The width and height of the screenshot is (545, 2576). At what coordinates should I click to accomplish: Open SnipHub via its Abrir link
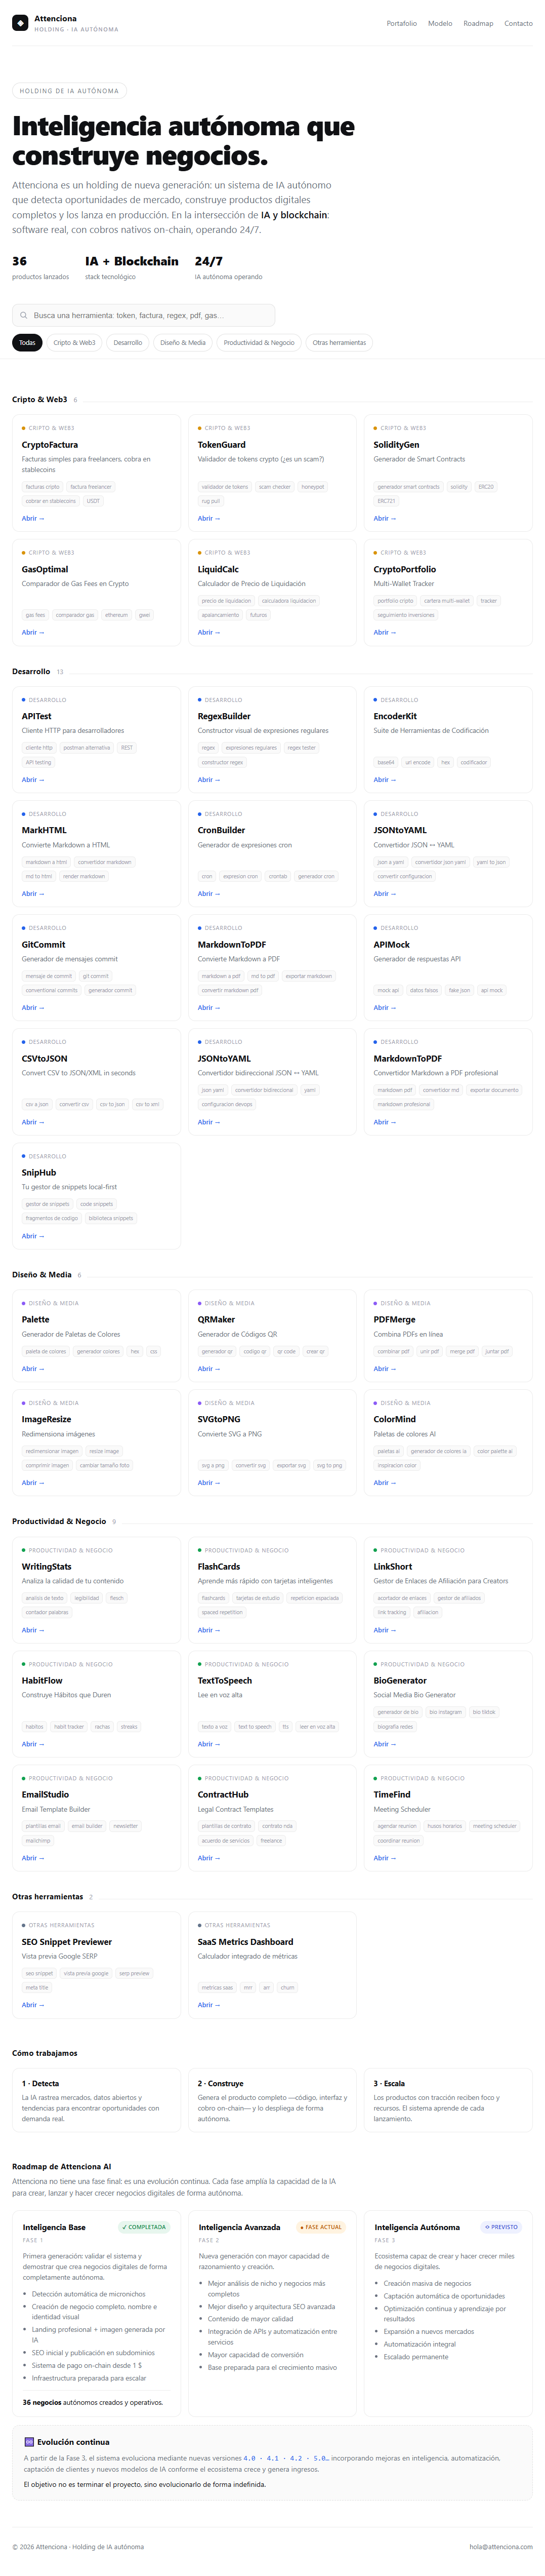pyautogui.click(x=33, y=1236)
